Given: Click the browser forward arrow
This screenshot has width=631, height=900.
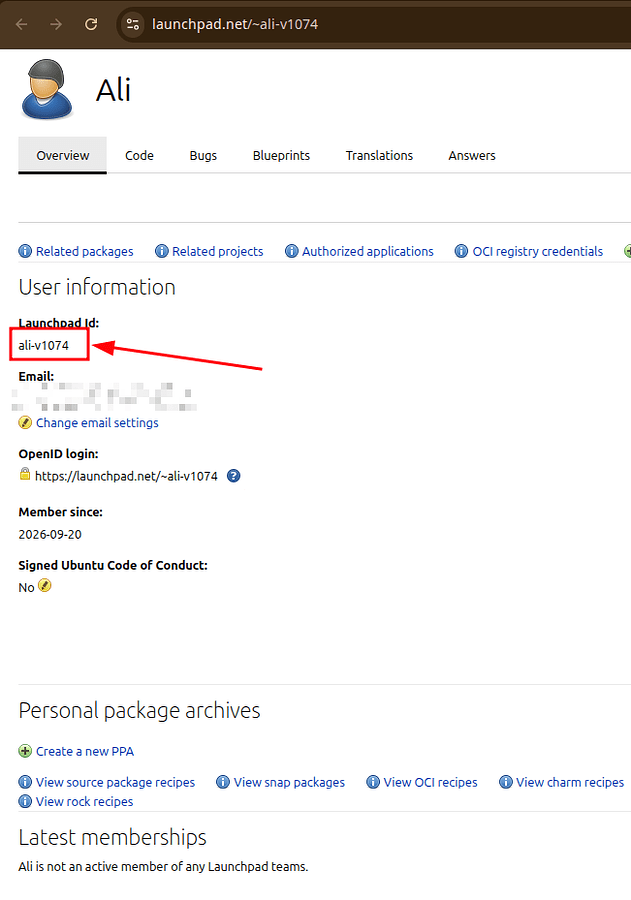Looking at the screenshot, I should 56,24.
